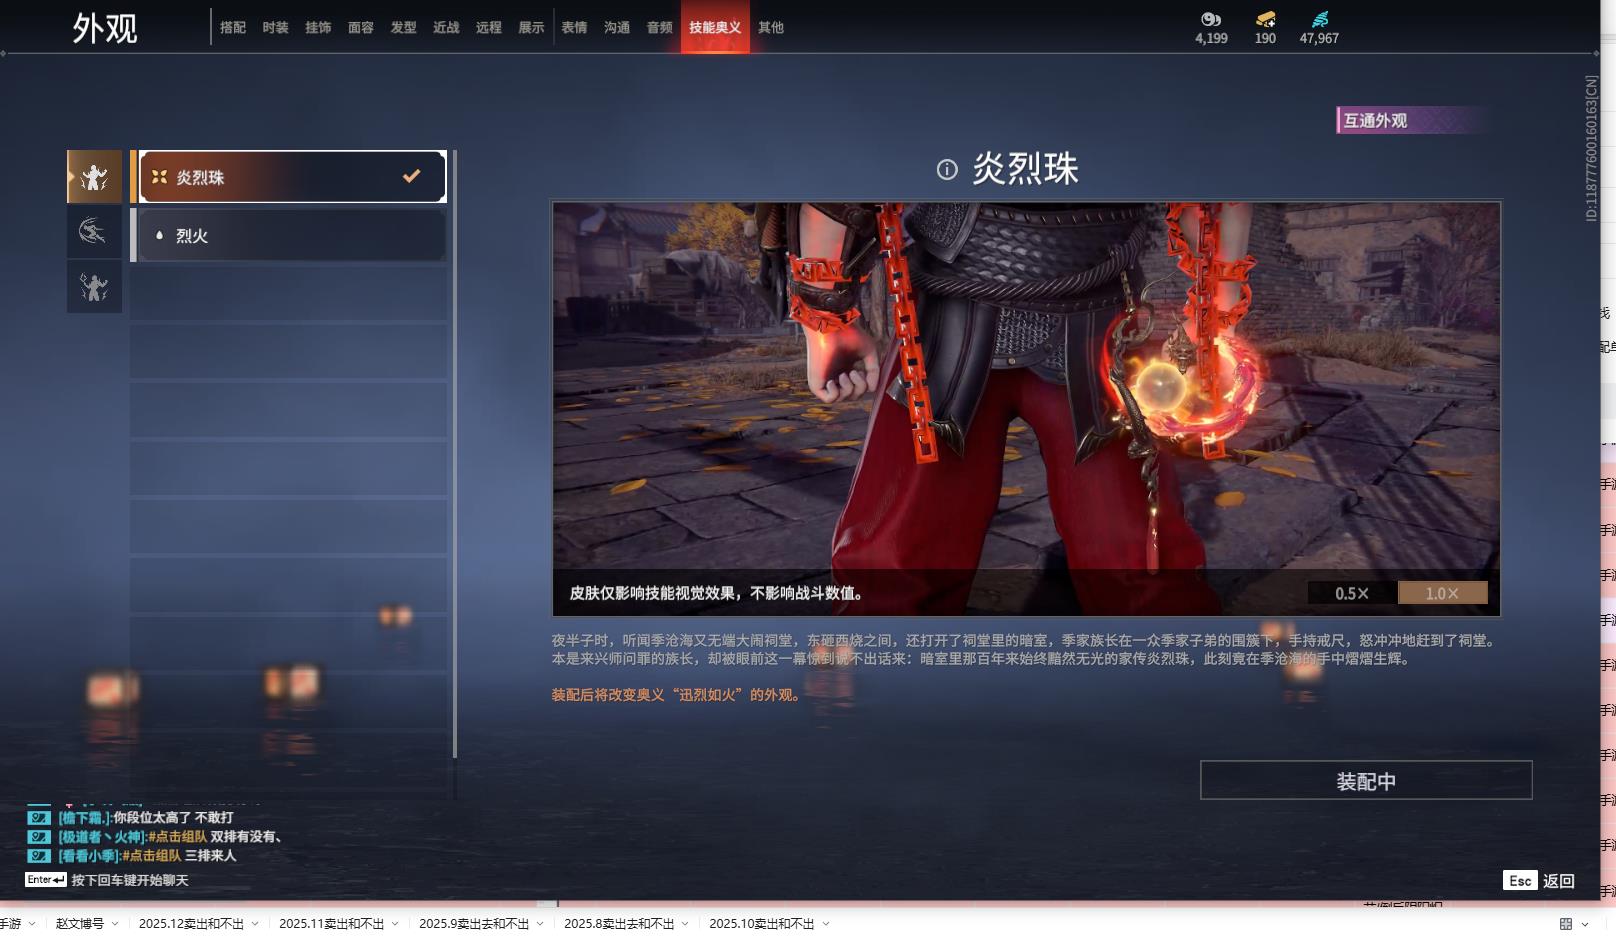Viewport: 1616px width, 939px height.
Task: Set preview speed to 1.0×
Action: click(x=1442, y=593)
